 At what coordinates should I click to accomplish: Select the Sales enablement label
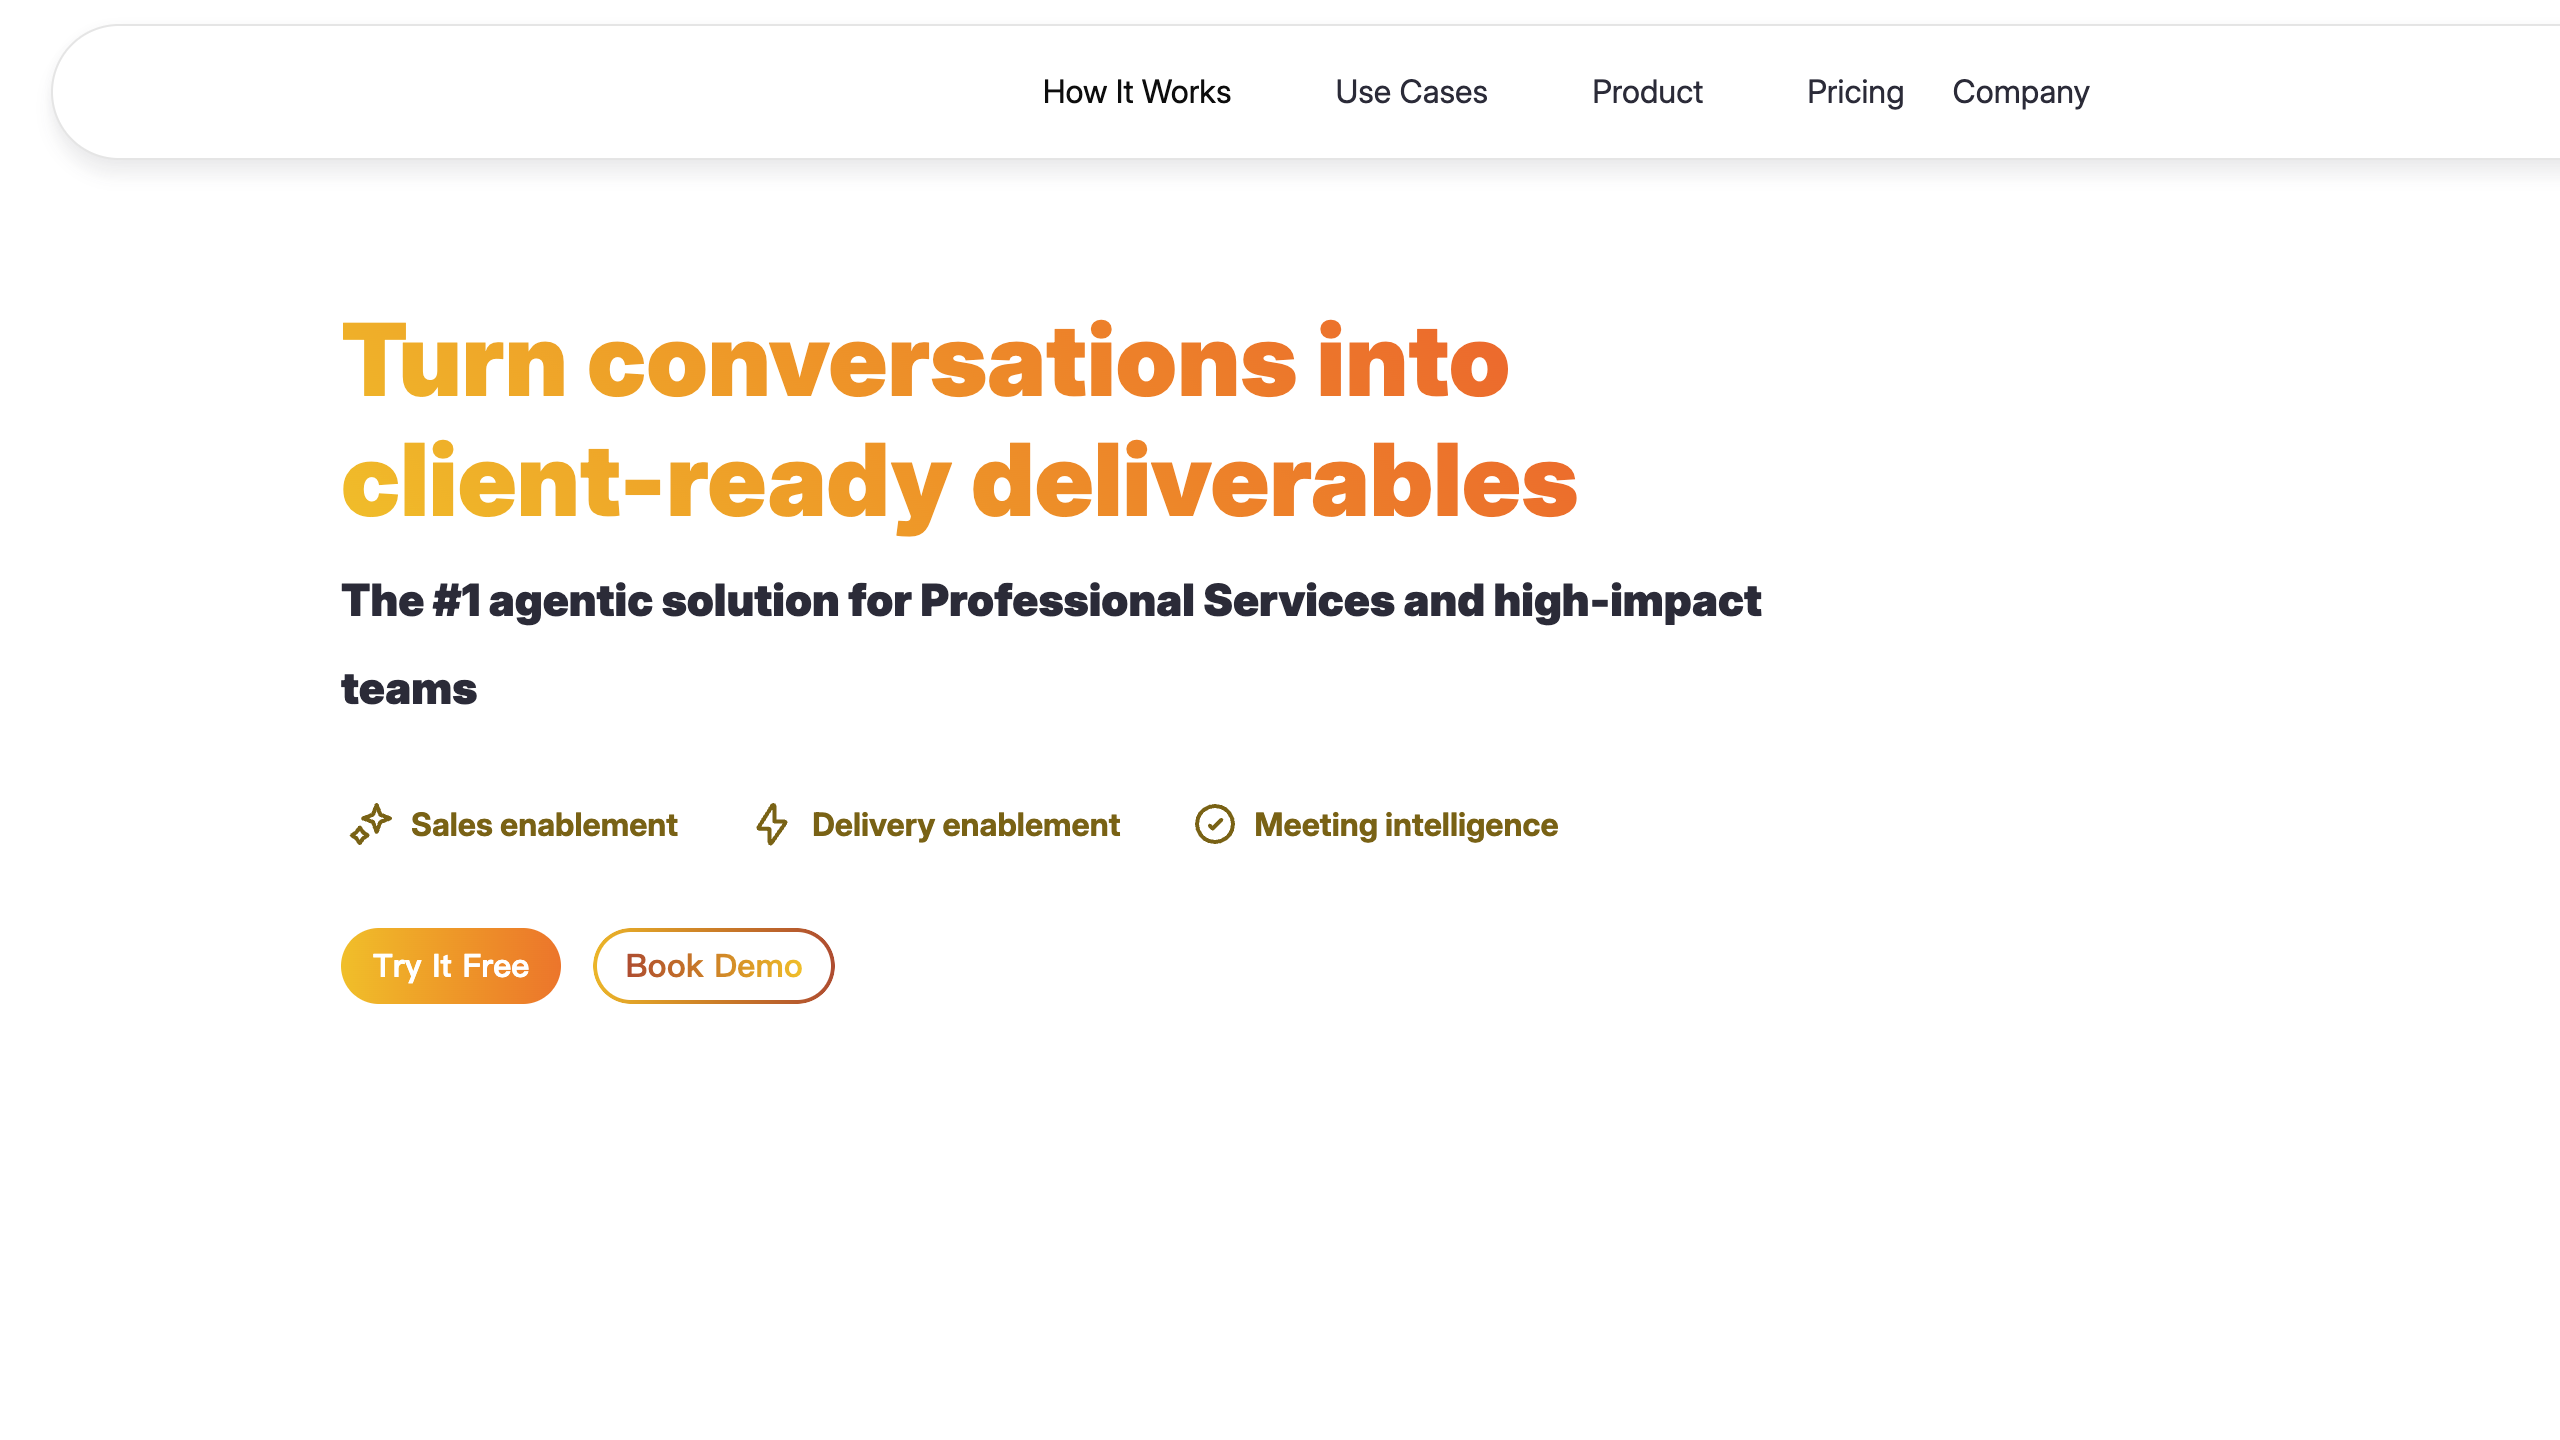tap(544, 824)
